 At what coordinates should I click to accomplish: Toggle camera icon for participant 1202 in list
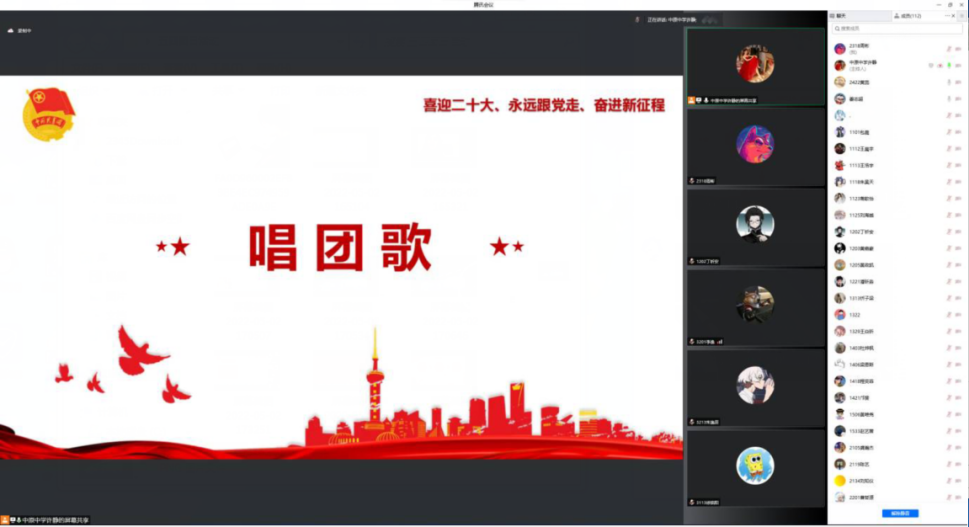[x=959, y=231]
